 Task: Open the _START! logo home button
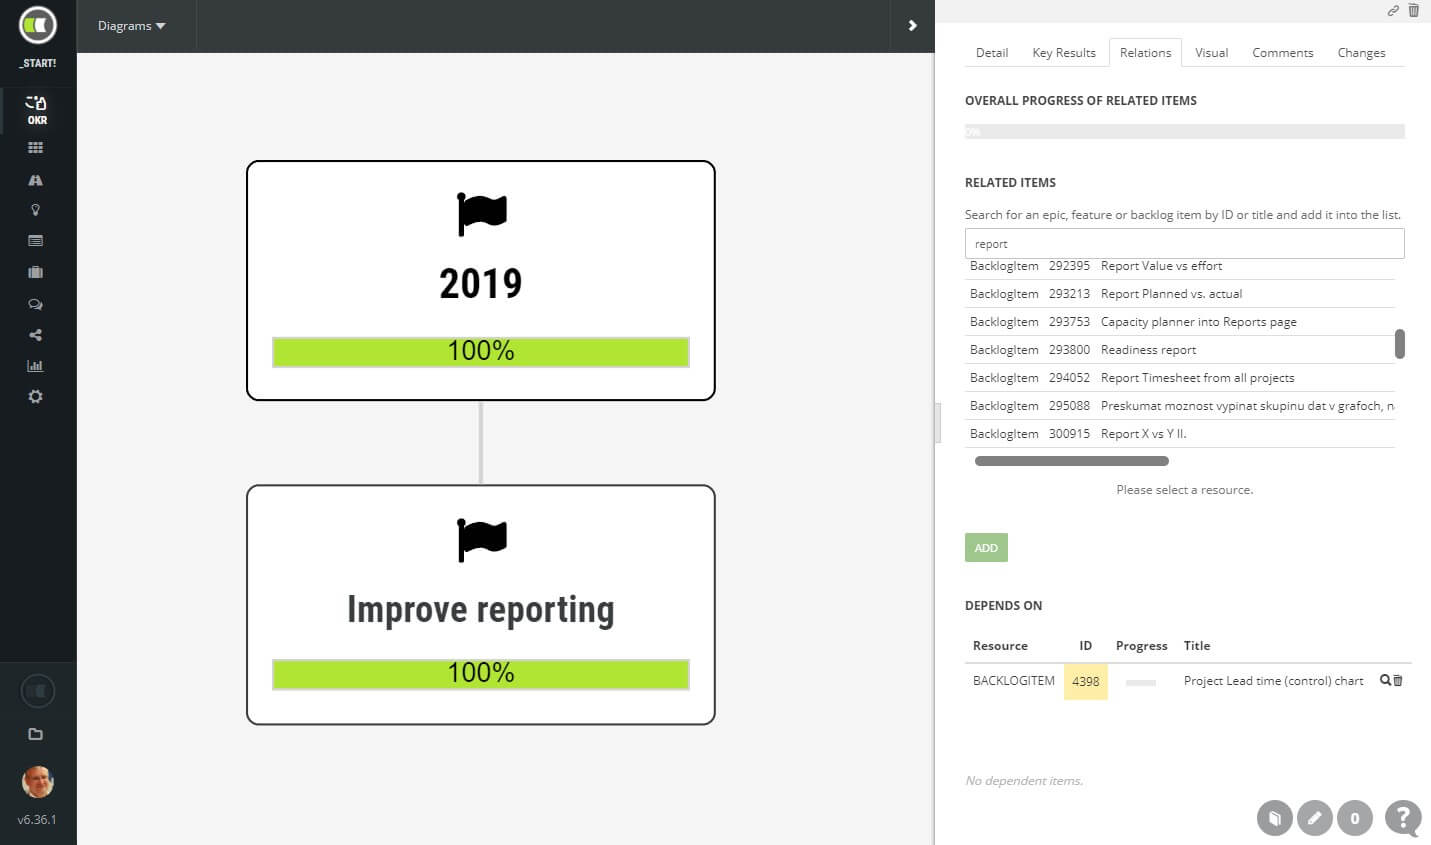tap(38, 25)
